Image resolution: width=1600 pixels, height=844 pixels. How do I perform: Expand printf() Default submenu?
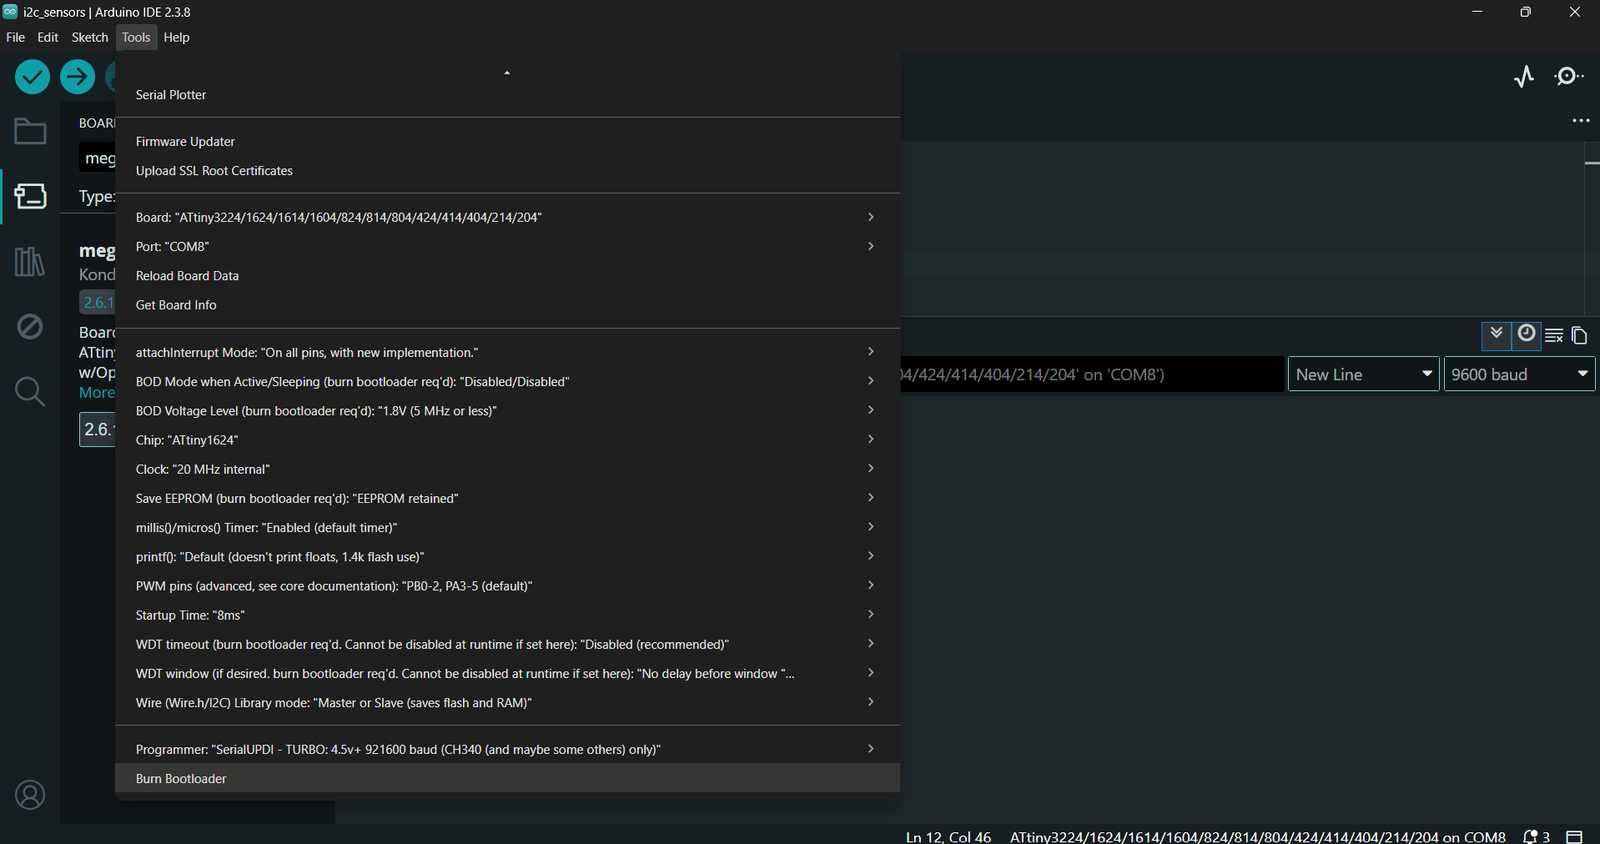pyautogui.click(x=508, y=557)
